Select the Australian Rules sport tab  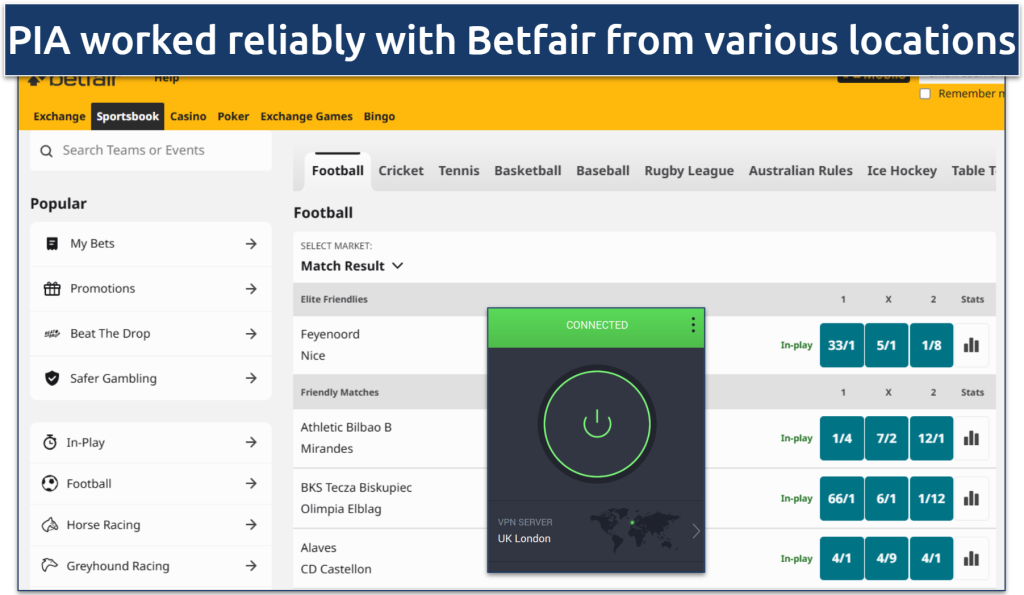click(801, 171)
